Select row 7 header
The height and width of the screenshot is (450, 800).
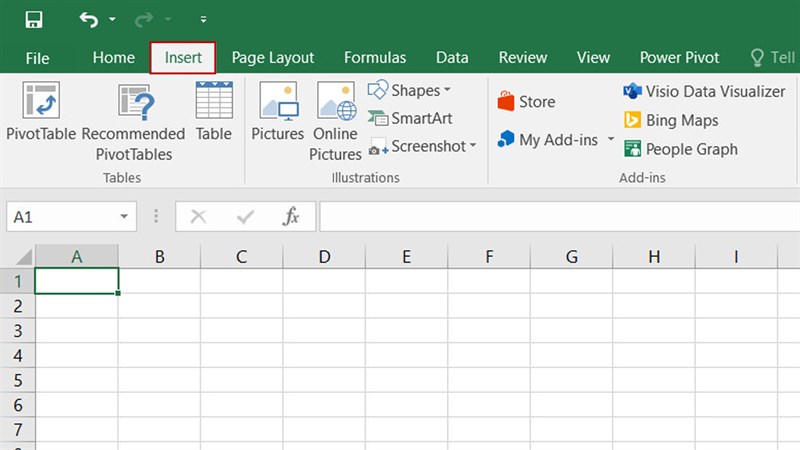click(18, 430)
